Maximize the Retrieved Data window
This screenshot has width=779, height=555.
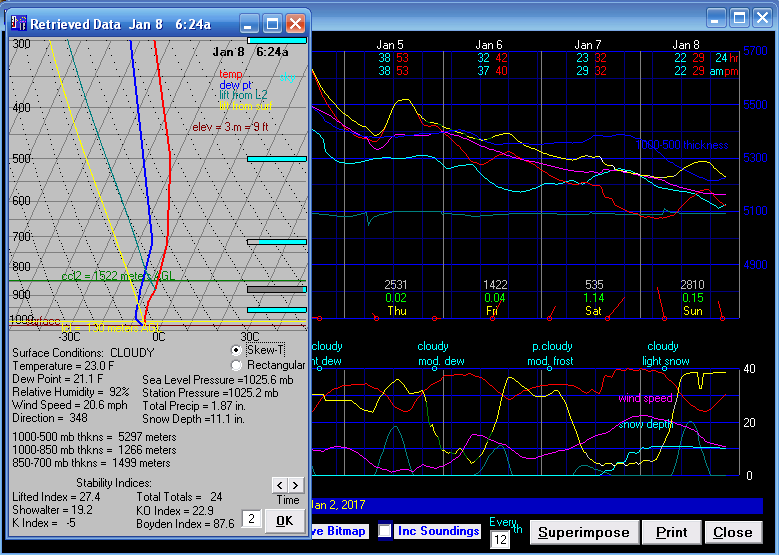click(x=272, y=23)
